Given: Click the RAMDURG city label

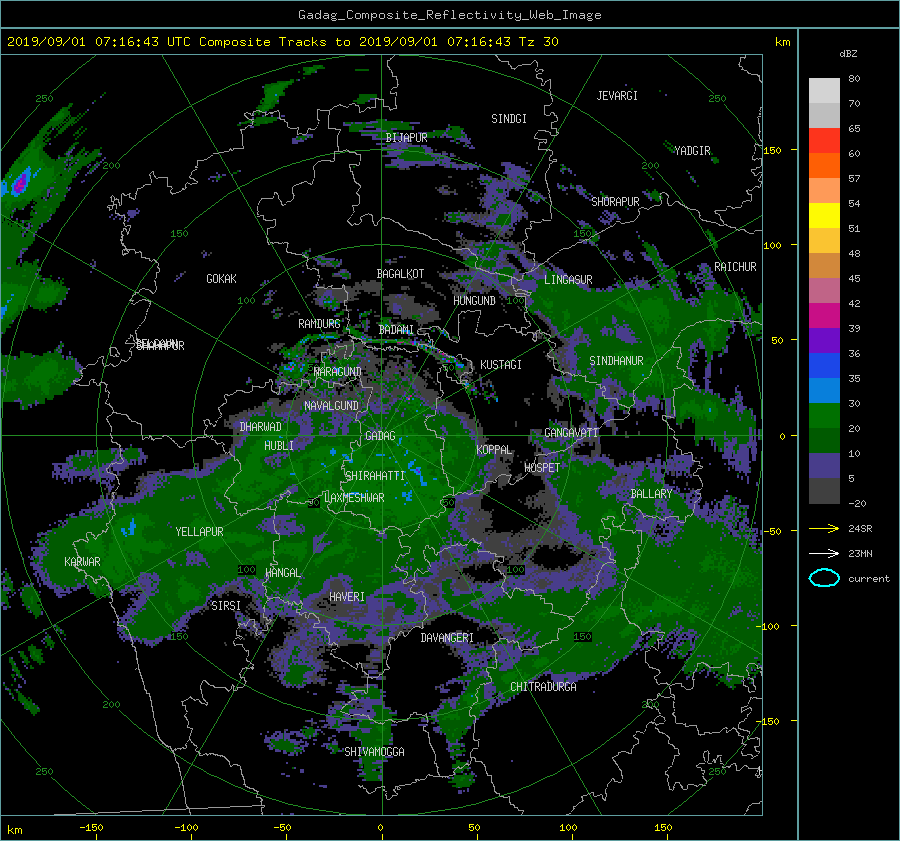Looking at the screenshot, I should point(319,324).
